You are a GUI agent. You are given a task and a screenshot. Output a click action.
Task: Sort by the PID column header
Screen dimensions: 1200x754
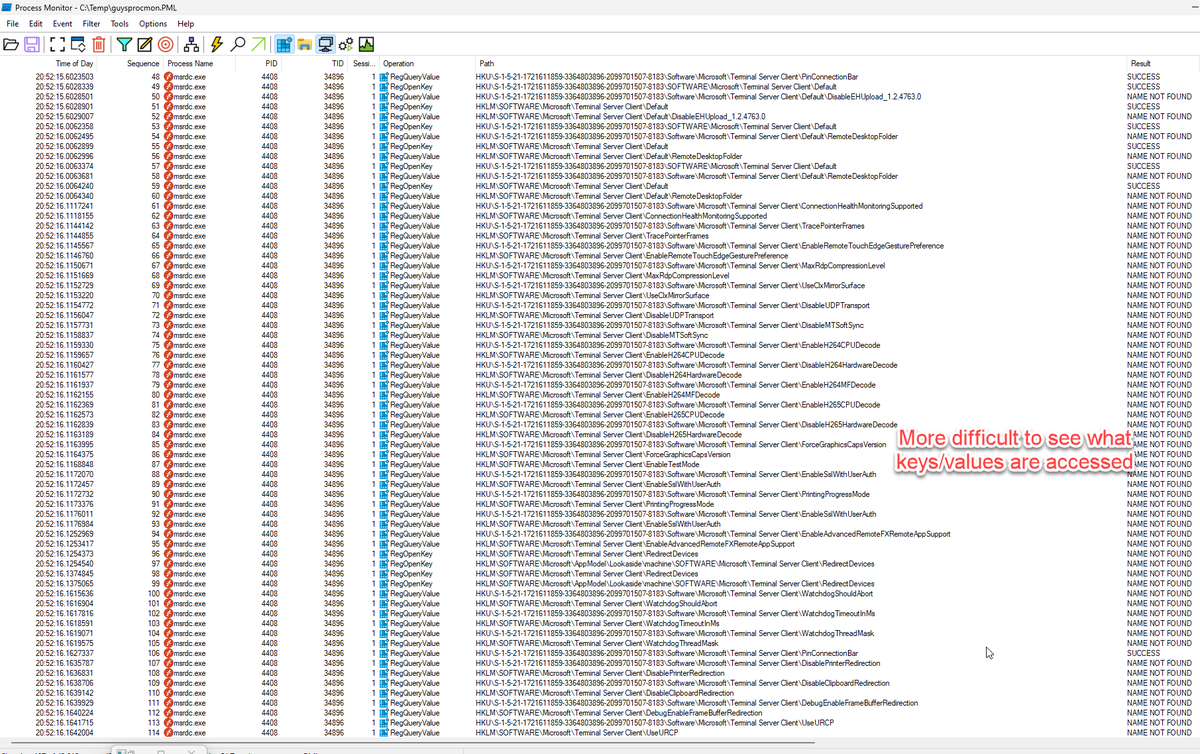271,63
